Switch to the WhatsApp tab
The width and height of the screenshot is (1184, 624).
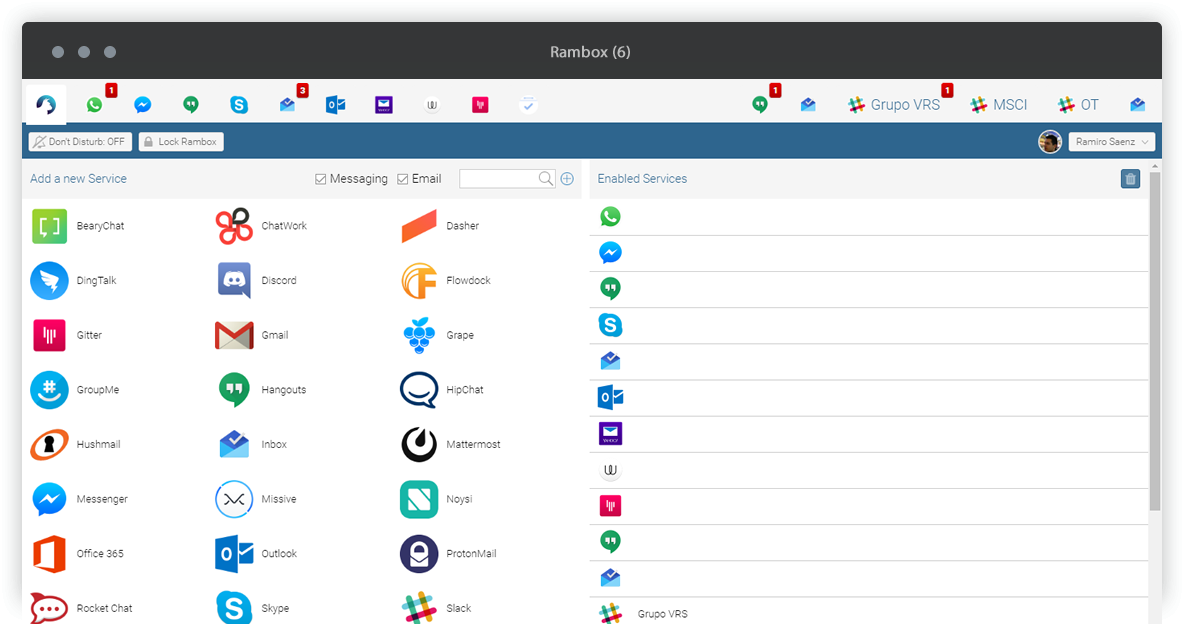pos(94,105)
